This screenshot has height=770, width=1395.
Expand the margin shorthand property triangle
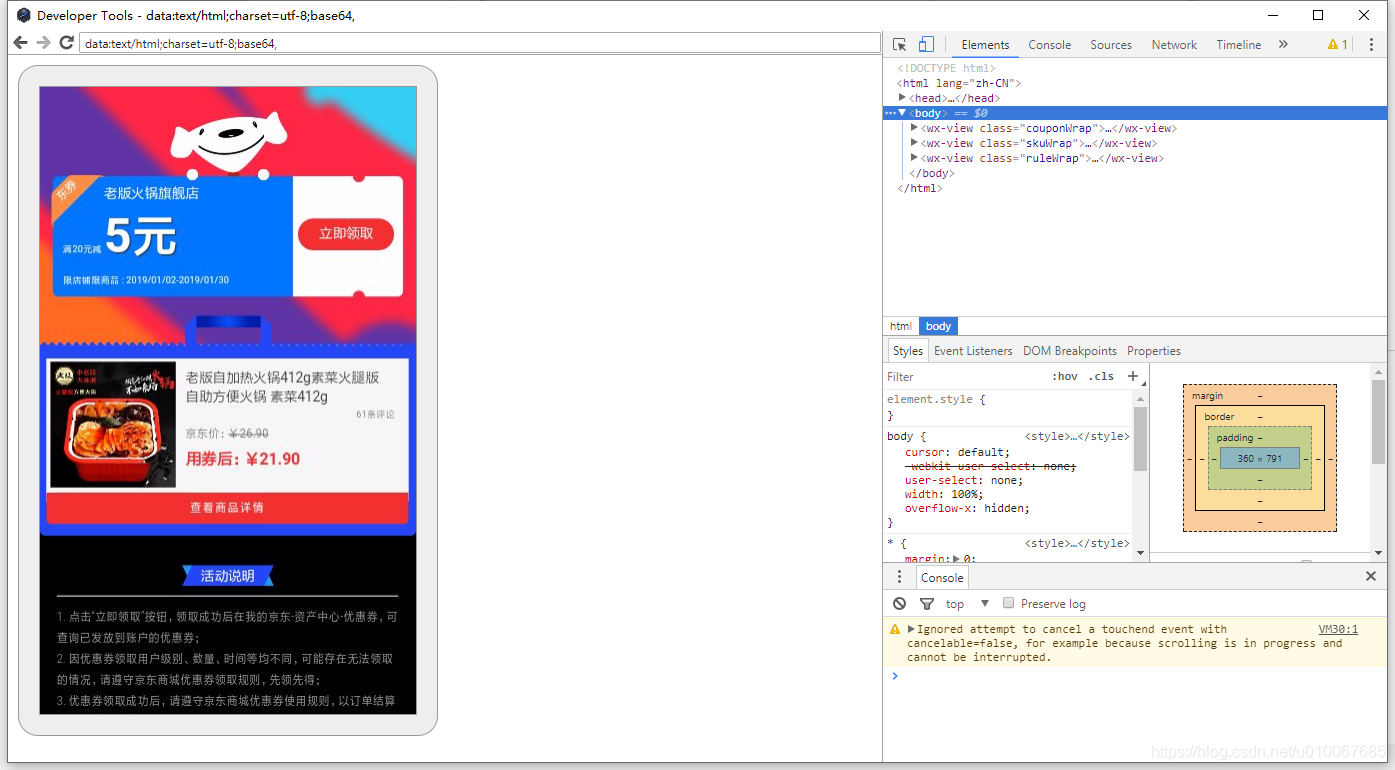pos(956,559)
